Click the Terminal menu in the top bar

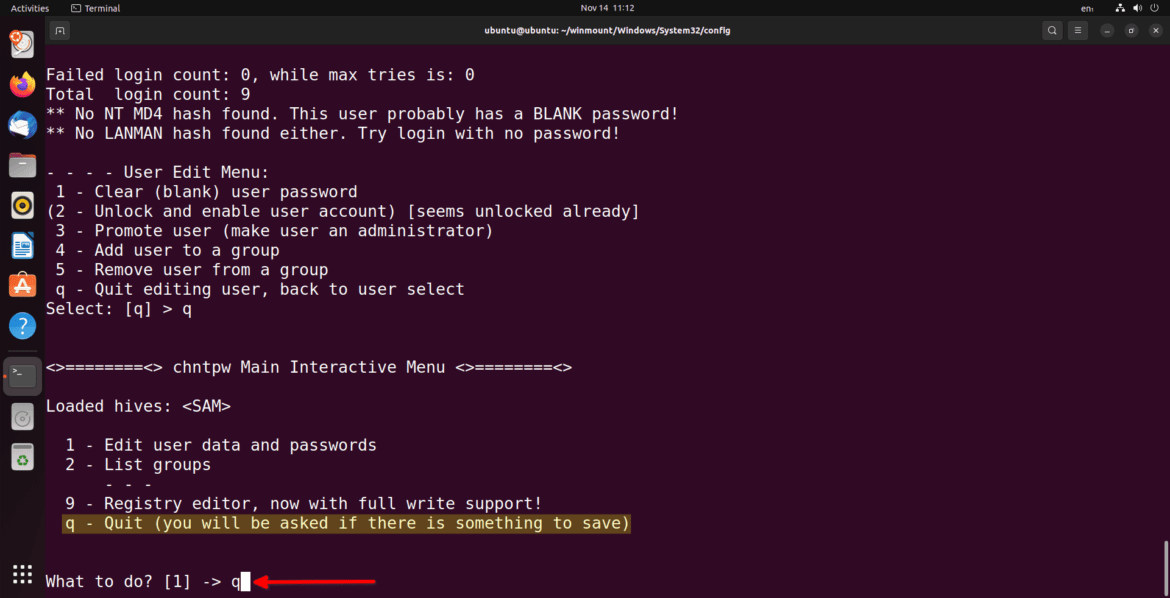pyautogui.click(x=95, y=7)
